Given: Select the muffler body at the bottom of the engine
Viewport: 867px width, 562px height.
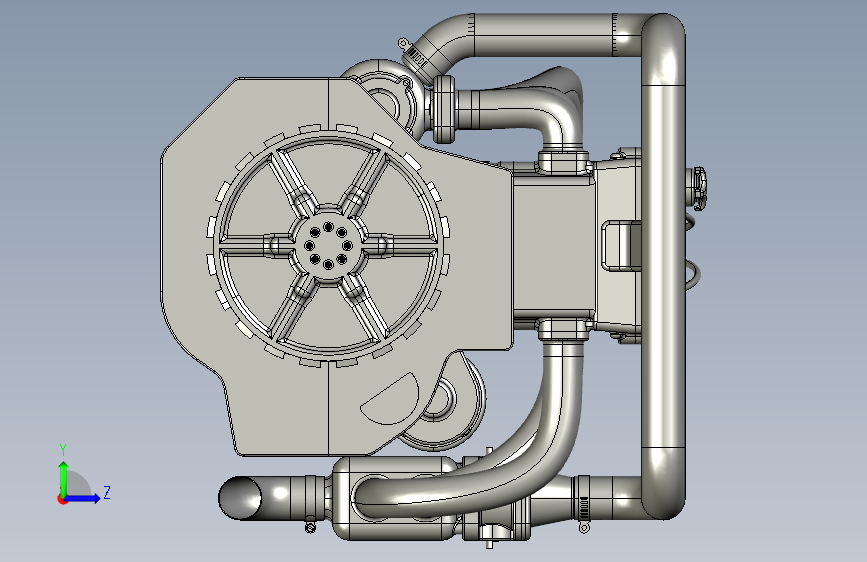Looking at the screenshot, I should [x=395, y=498].
